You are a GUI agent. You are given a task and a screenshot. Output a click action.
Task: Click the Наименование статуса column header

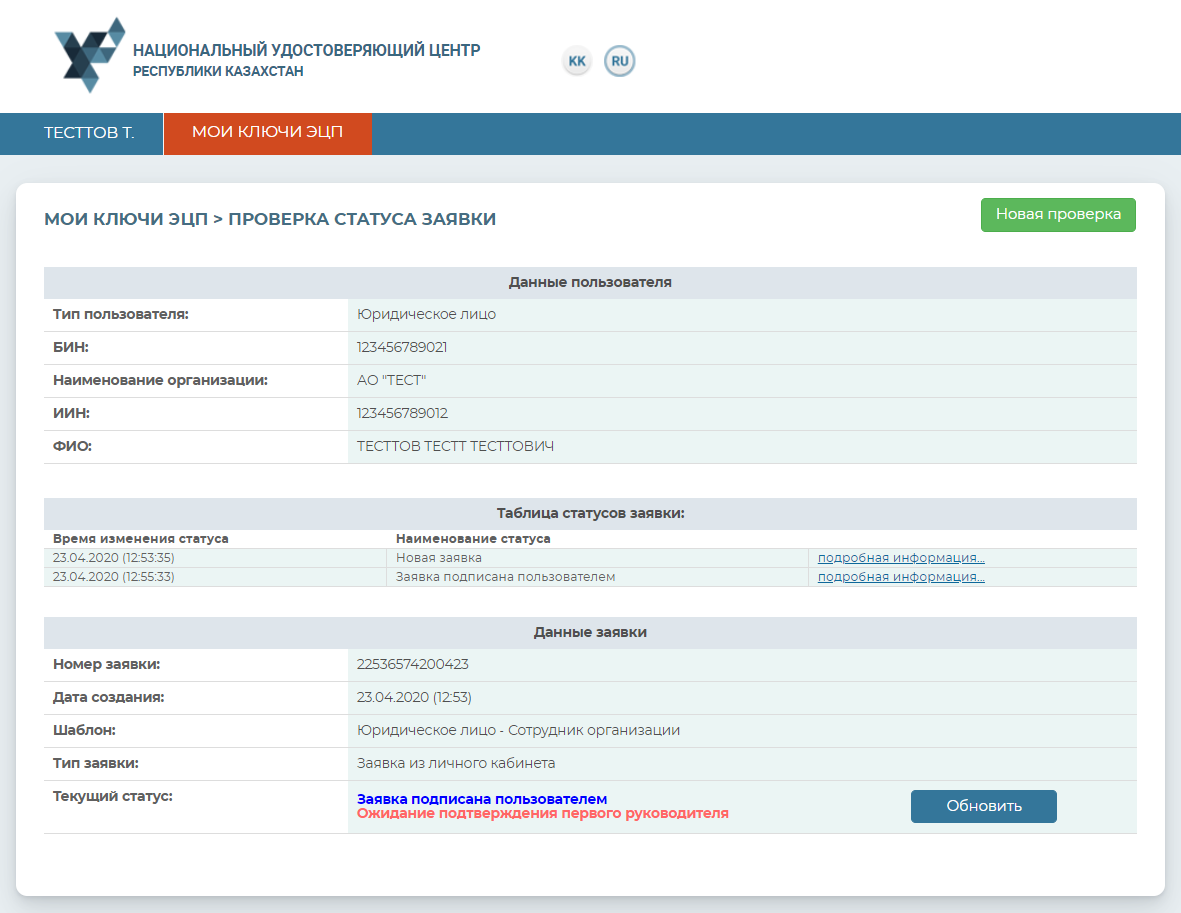point(473,538)
